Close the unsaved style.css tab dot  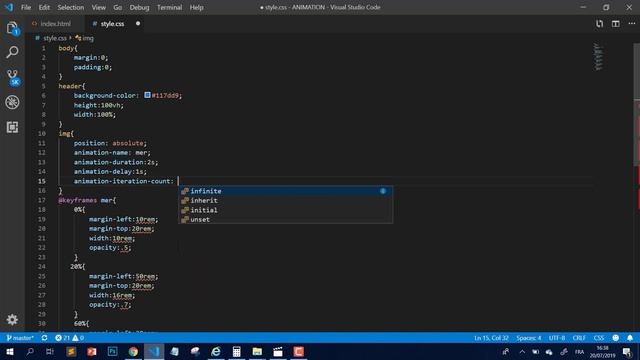pos(138,24)
